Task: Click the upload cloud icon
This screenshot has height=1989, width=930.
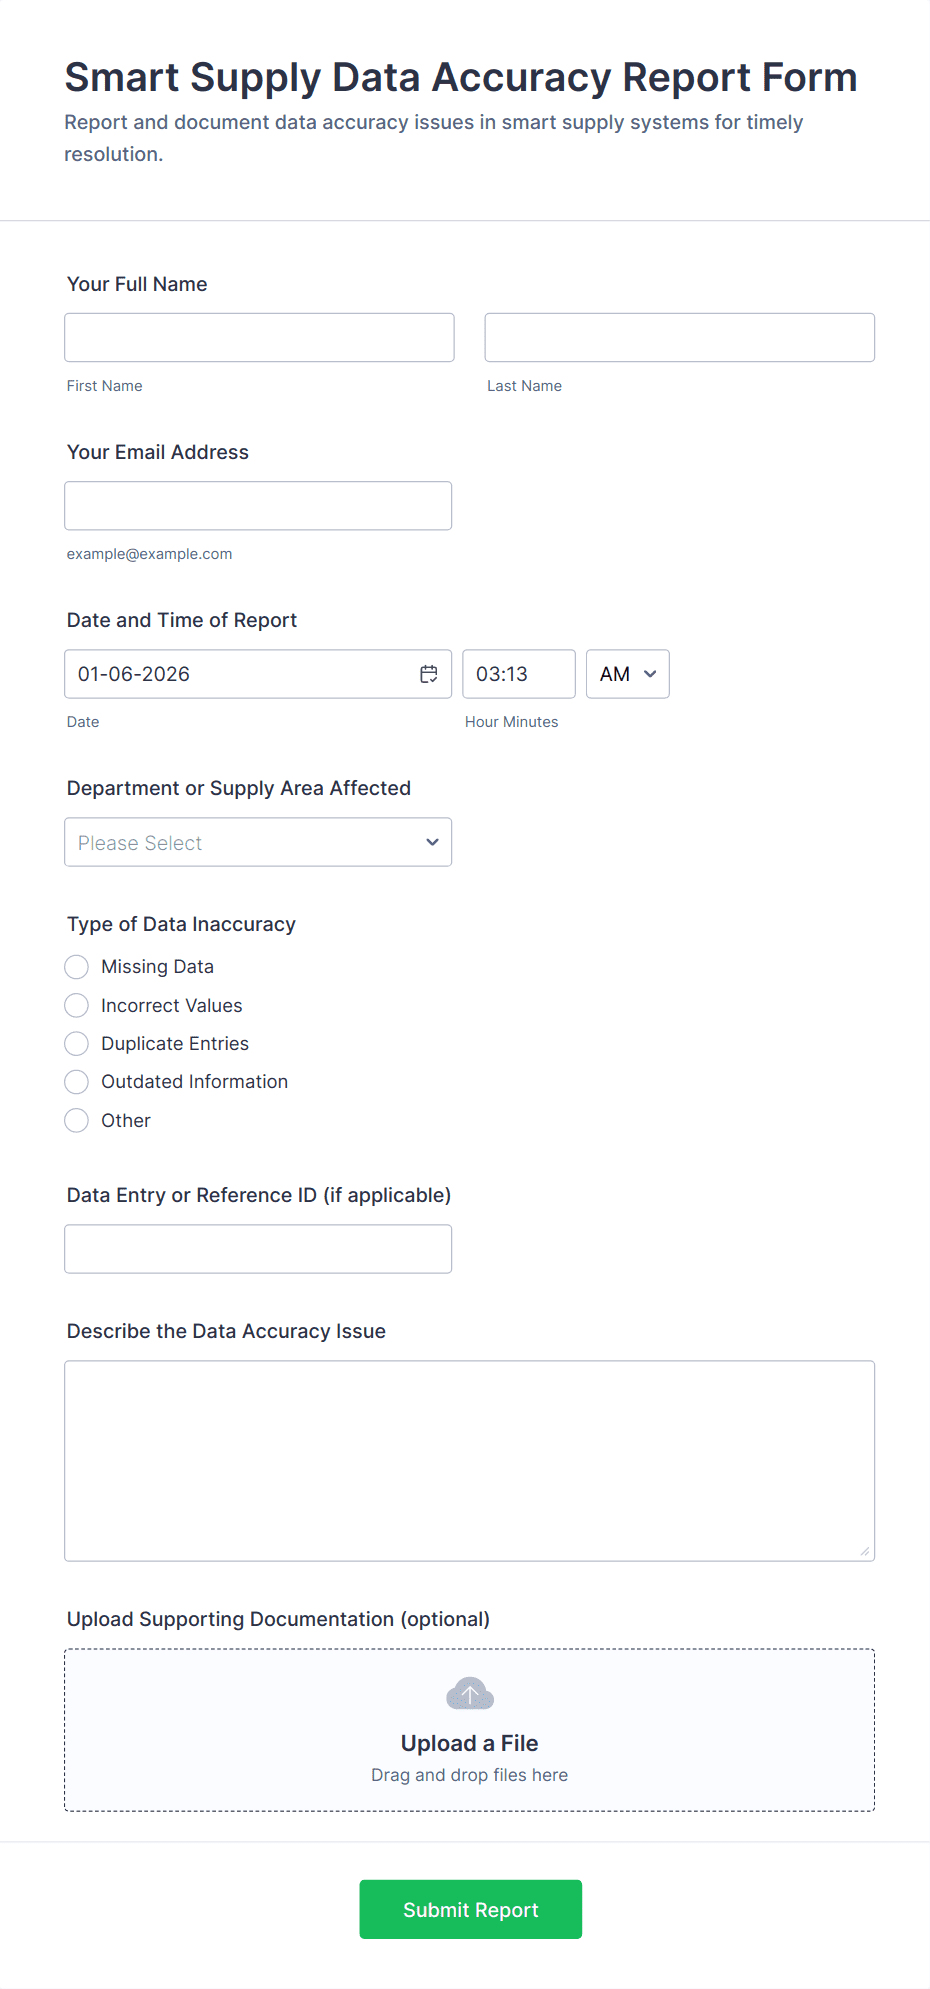Action: [x=469, y=1693]
